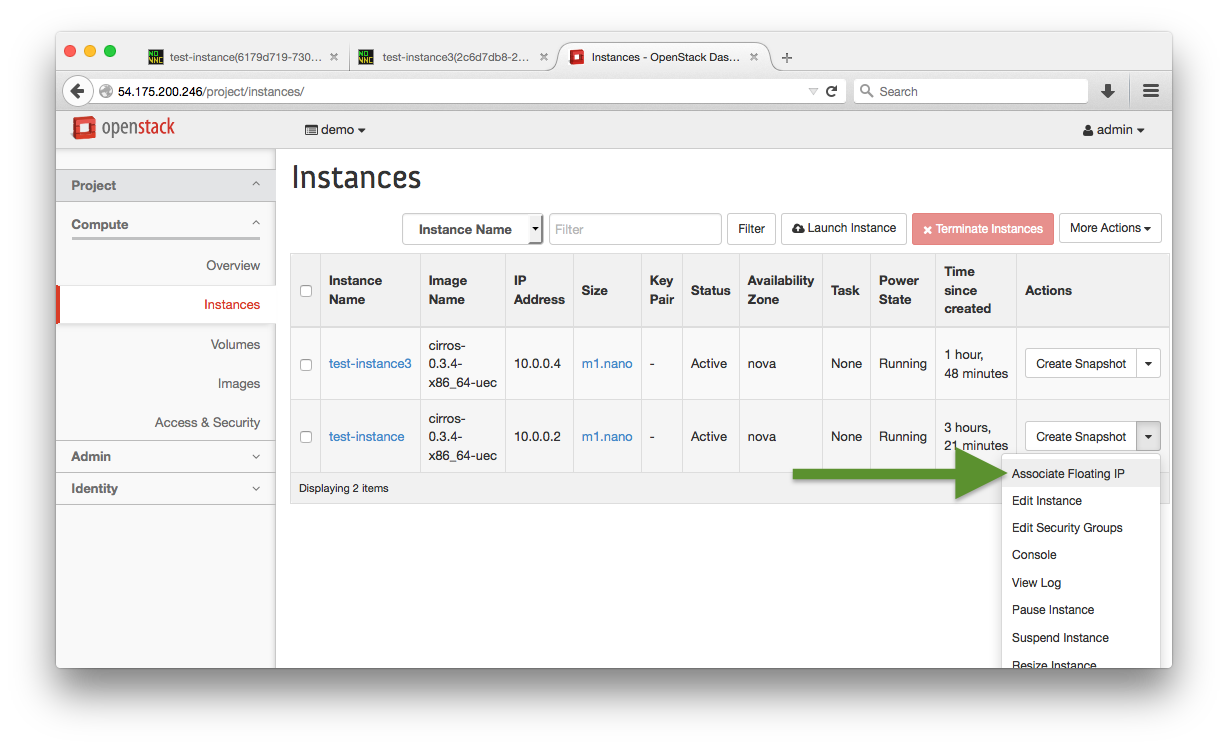
Task: Open the More Actions dropdown
Action: 1109,228
